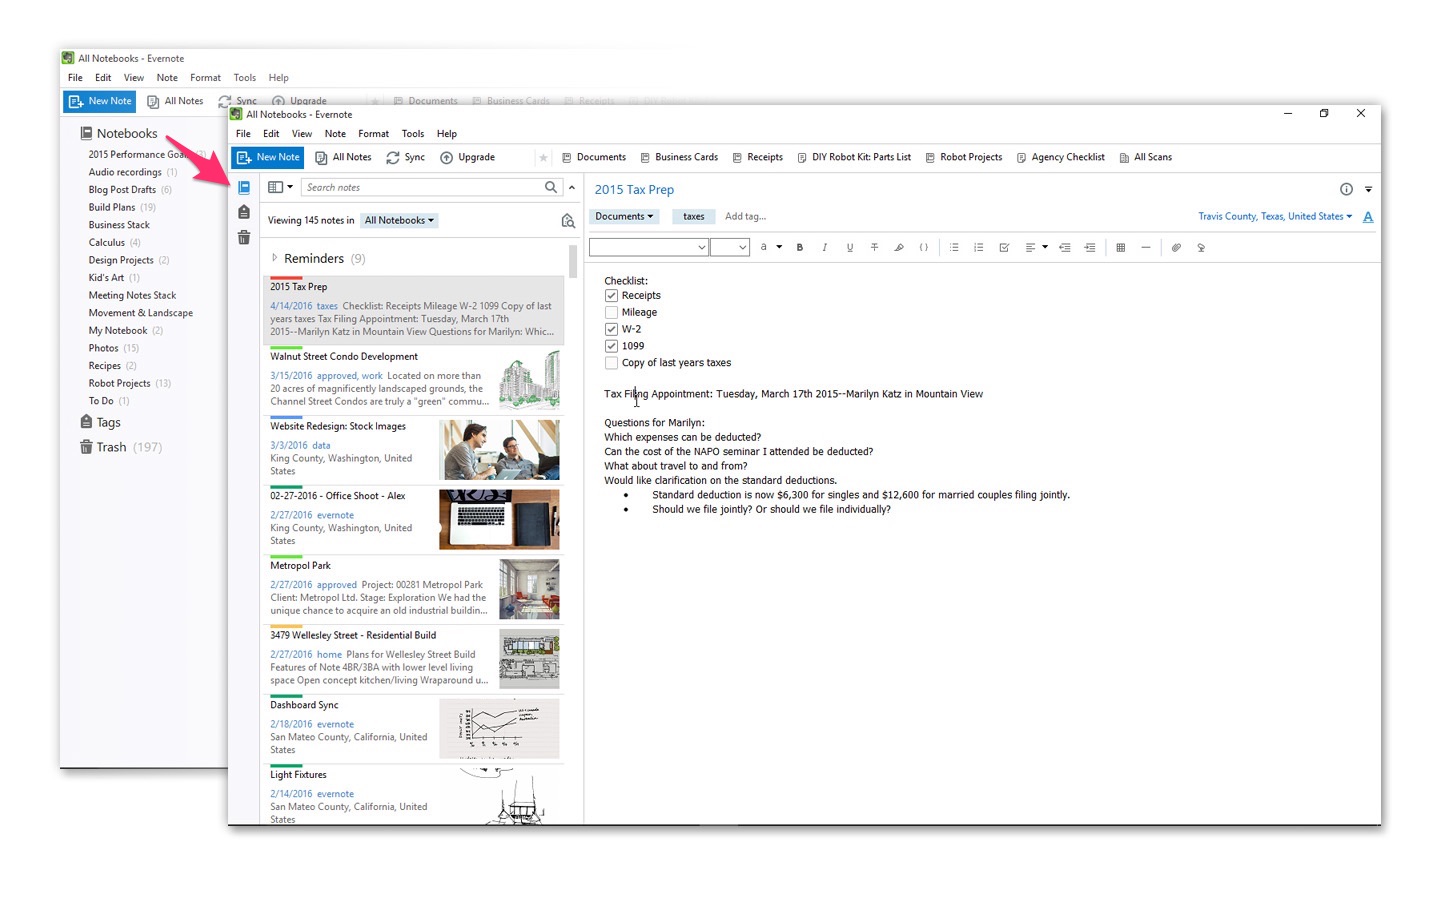Increase the indent of the paragraph

tap(1090, 248)
